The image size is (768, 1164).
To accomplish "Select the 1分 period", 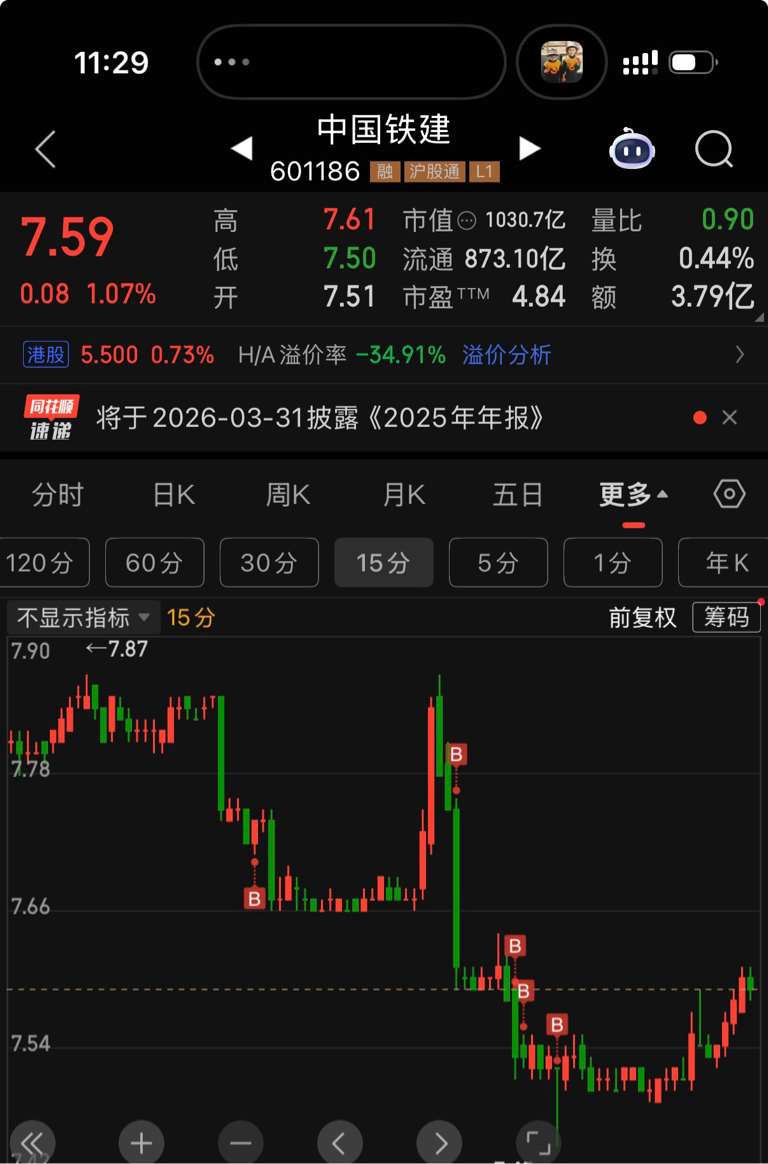I will click(613, 563).
